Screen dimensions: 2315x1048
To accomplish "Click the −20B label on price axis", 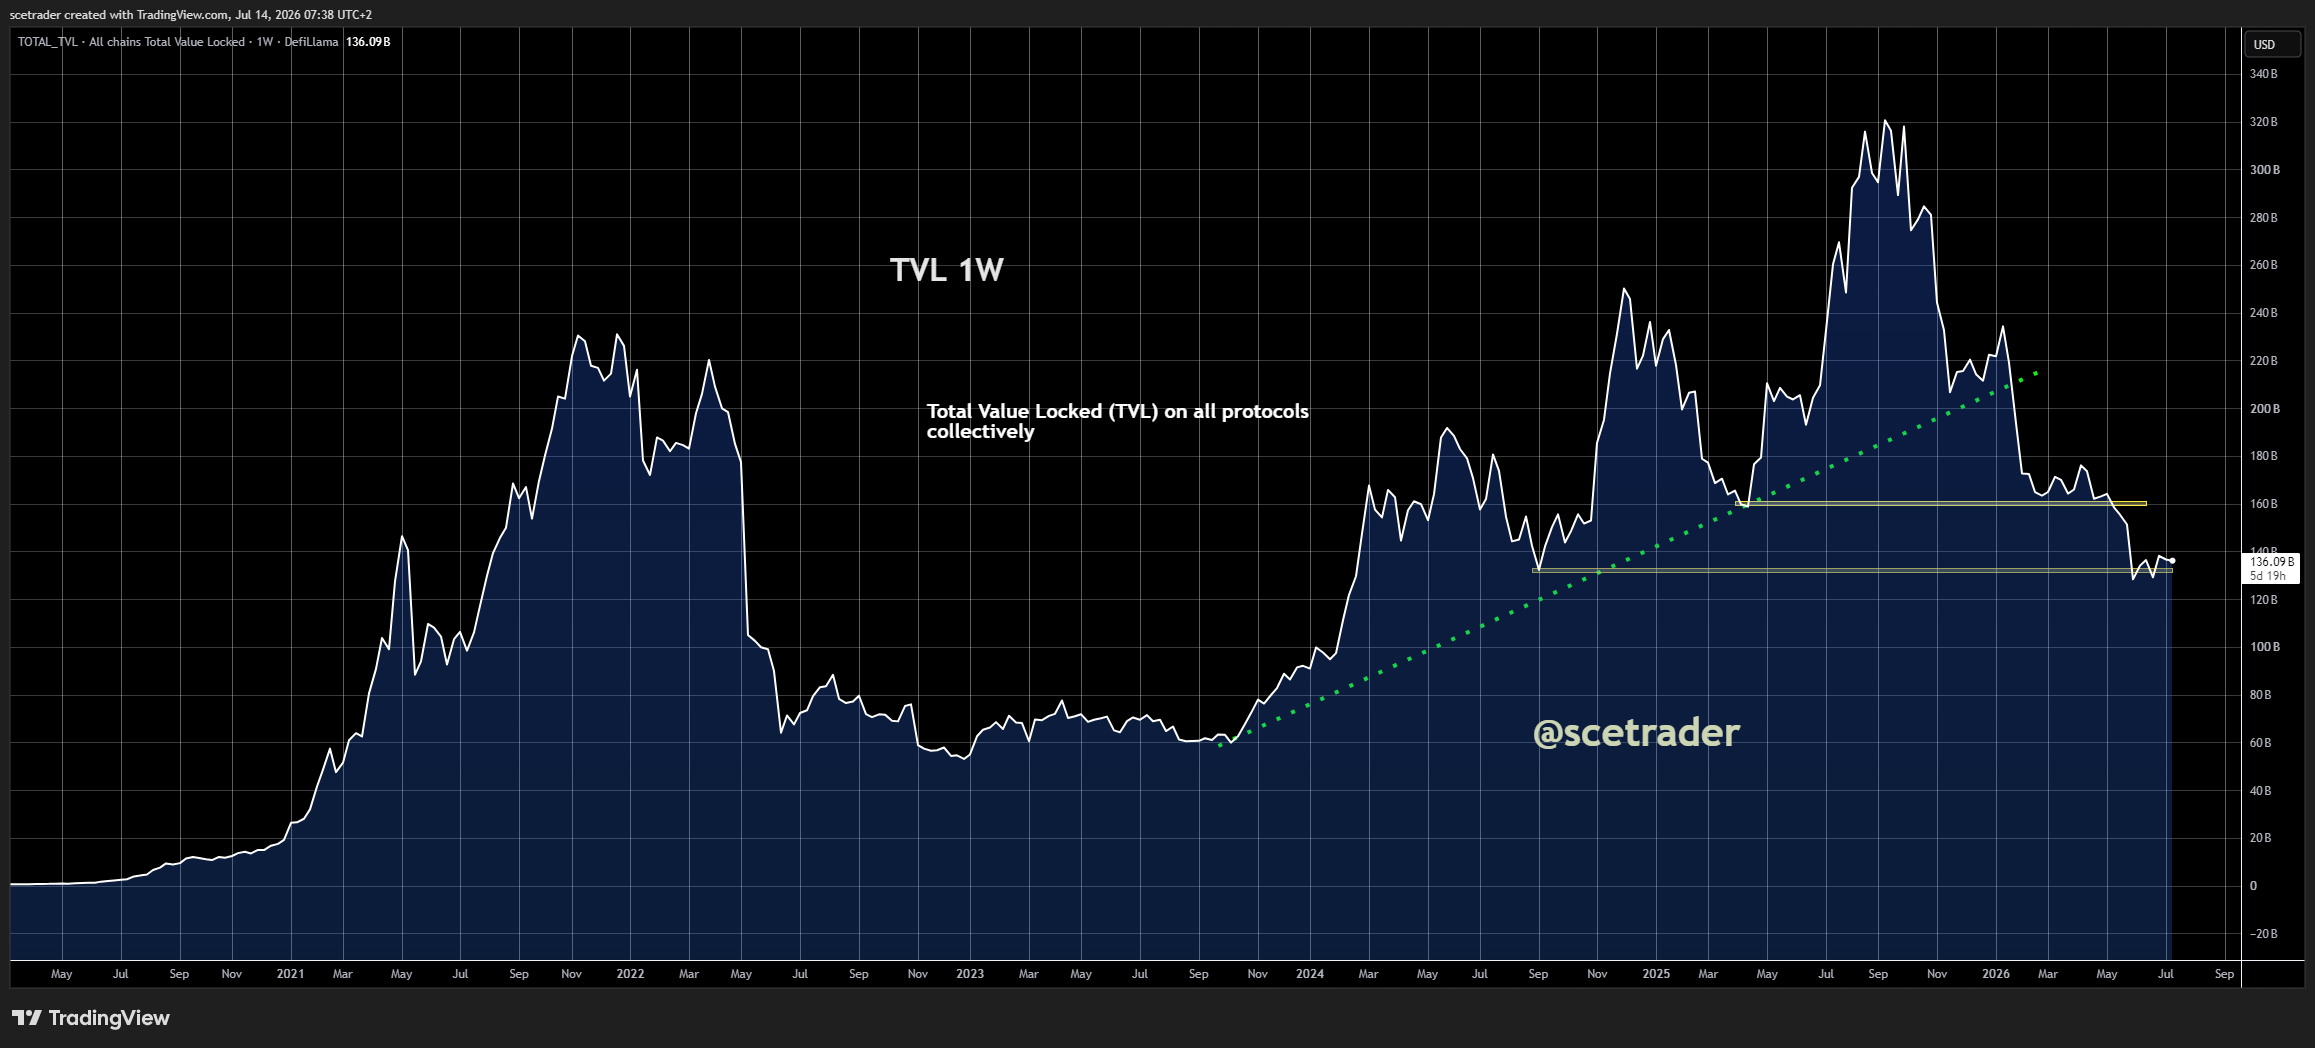I will [x=2263, y=934].
